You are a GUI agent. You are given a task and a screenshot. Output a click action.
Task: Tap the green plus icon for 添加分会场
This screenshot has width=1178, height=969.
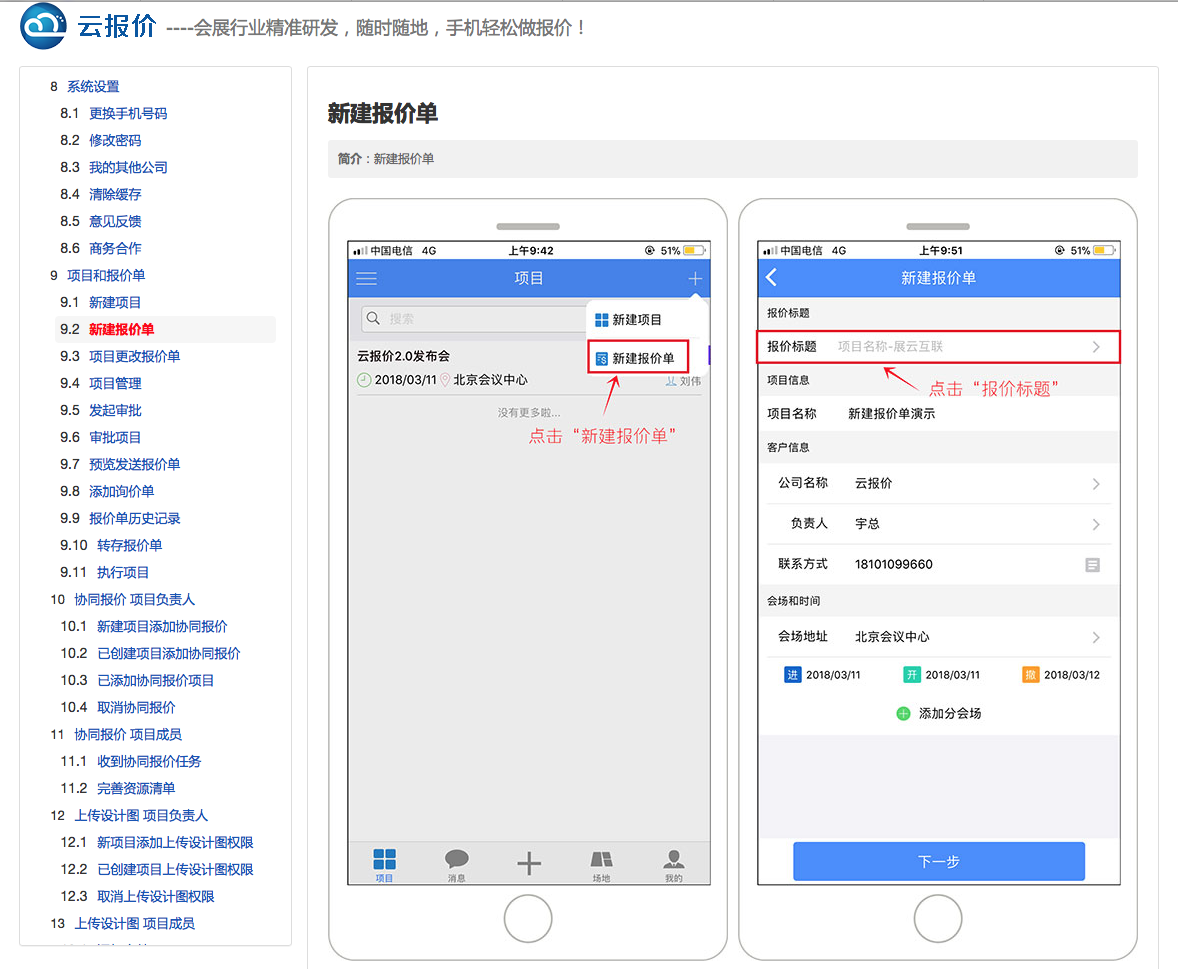pyautogui.click(x=903, y=714)
